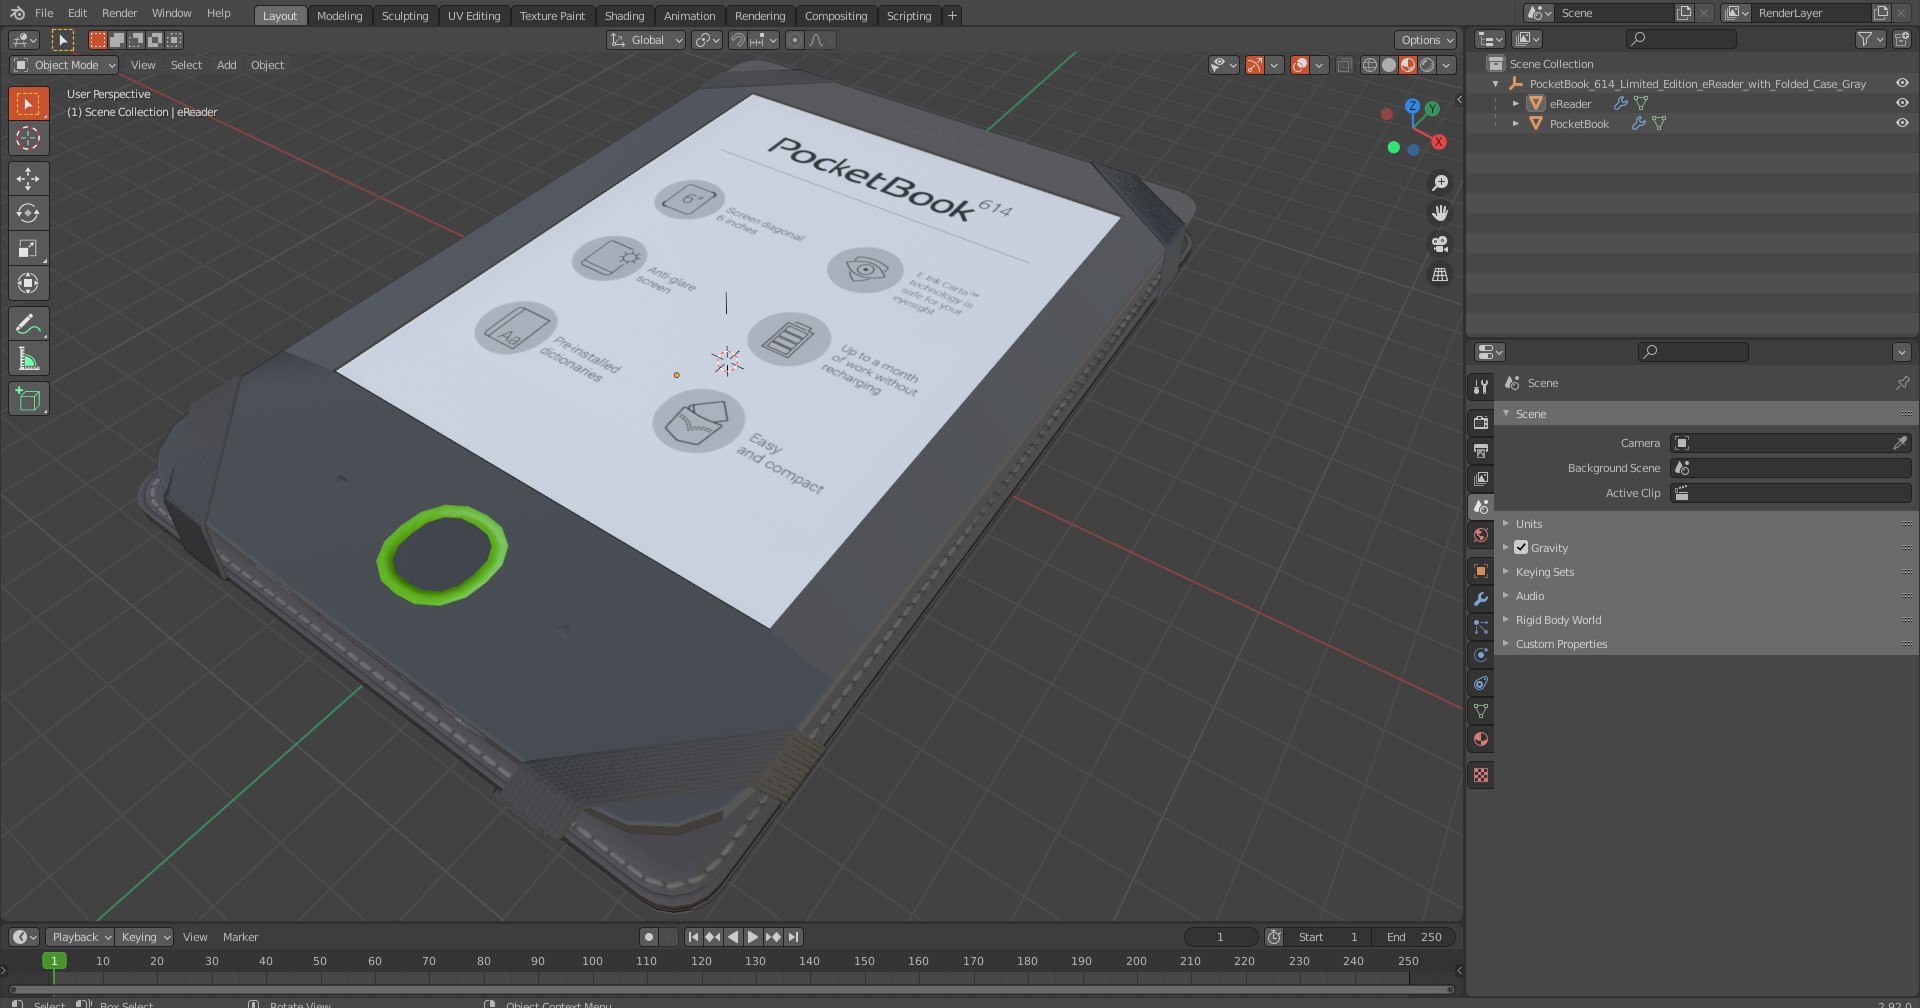1920x1008 pixels.
Task: Hide the PocketBook_614 collection in outliner
Action: (1902, 83)
